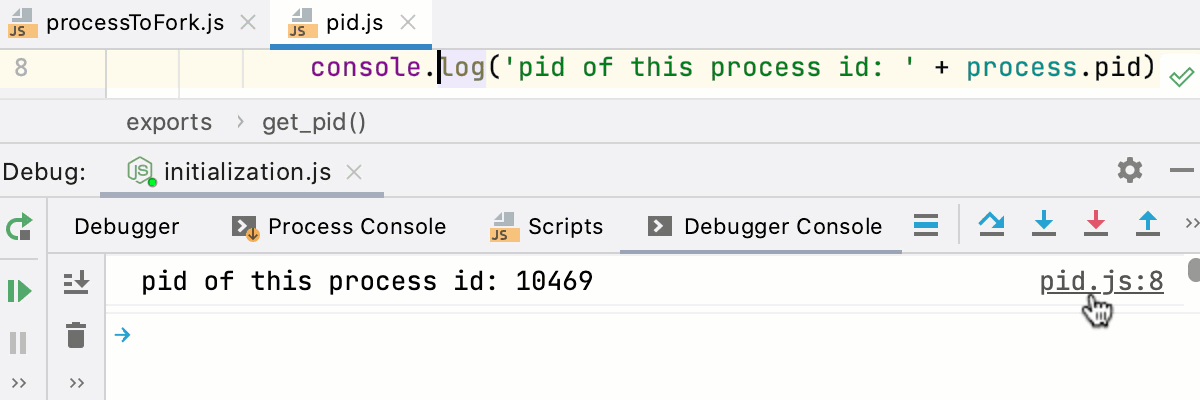Select get_pid() in the breadcrumbs

pos(314,122)
